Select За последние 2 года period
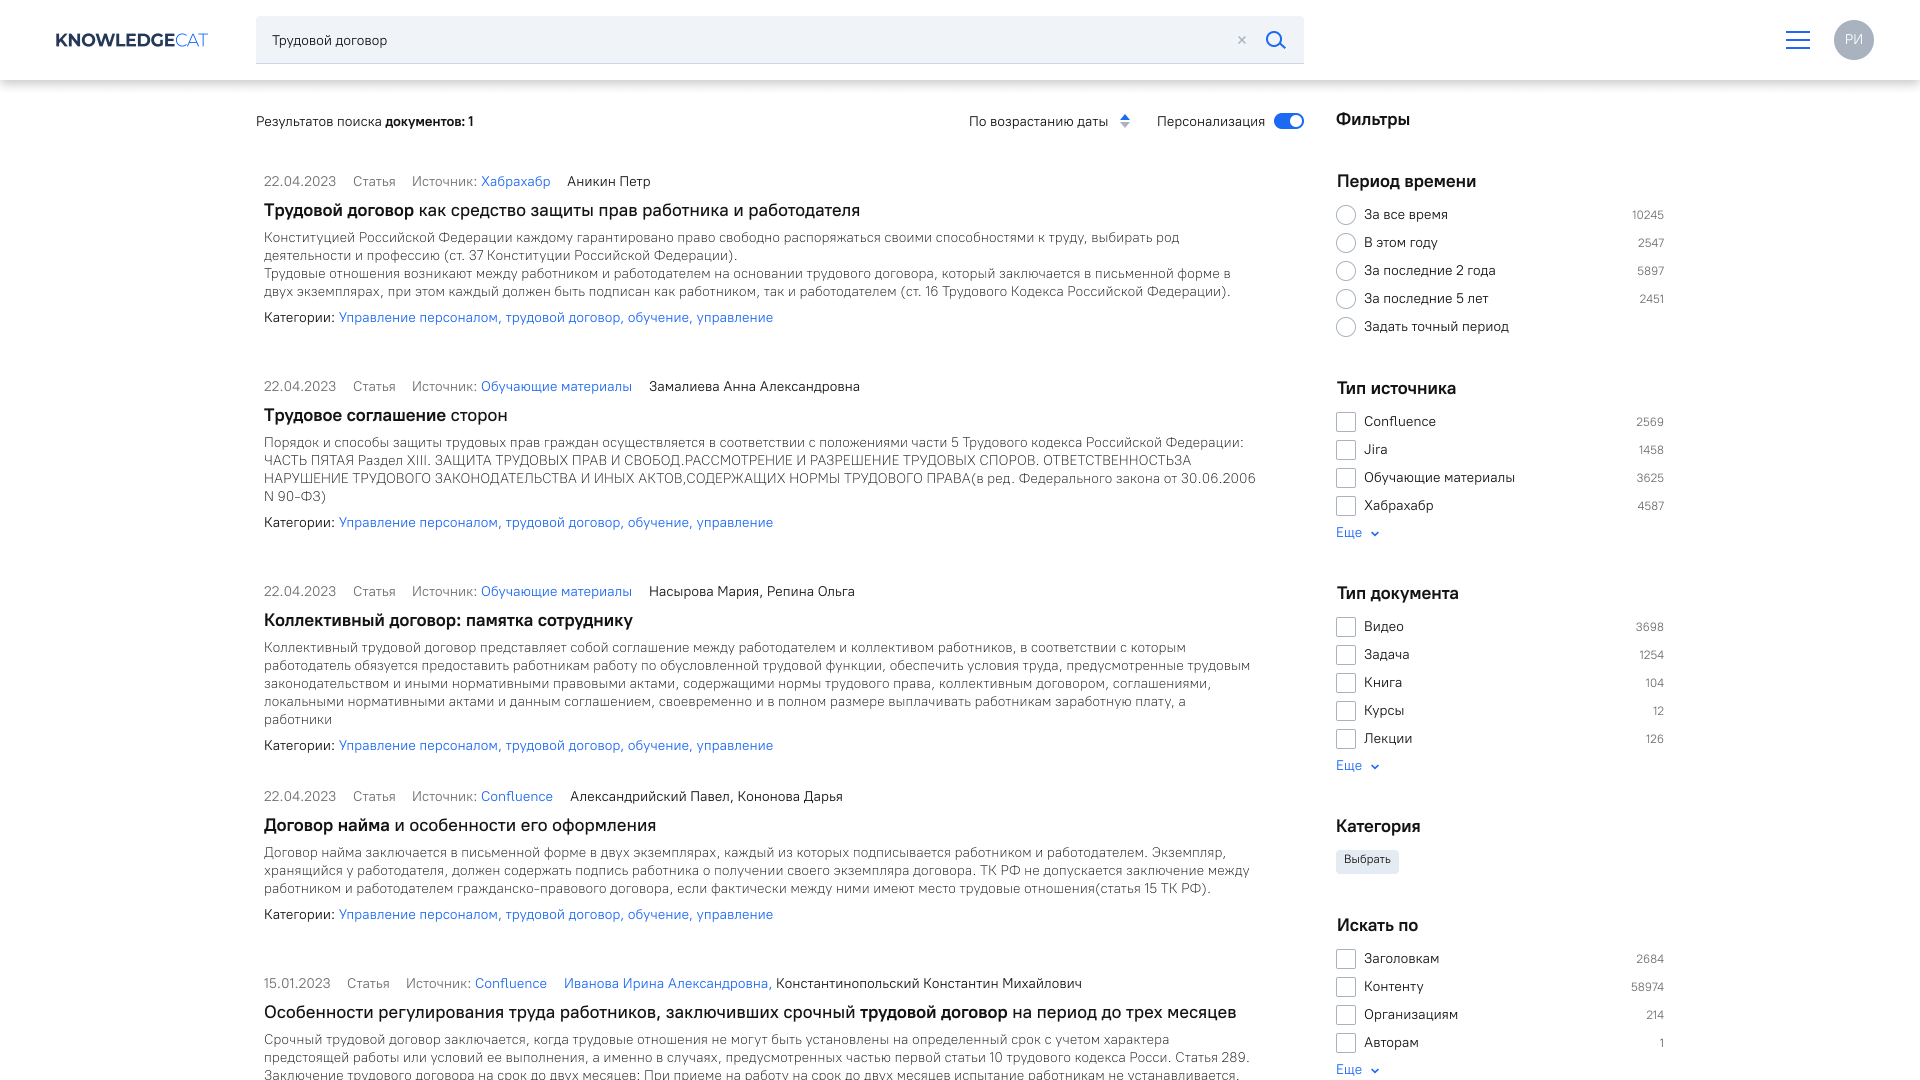 pos(1346,271)
